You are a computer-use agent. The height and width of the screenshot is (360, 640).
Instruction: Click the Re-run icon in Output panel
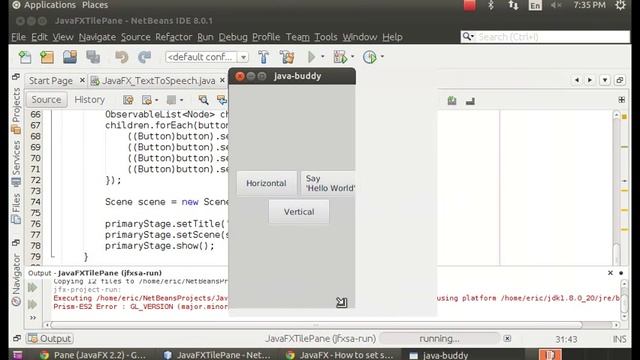(x=33, y=288)
